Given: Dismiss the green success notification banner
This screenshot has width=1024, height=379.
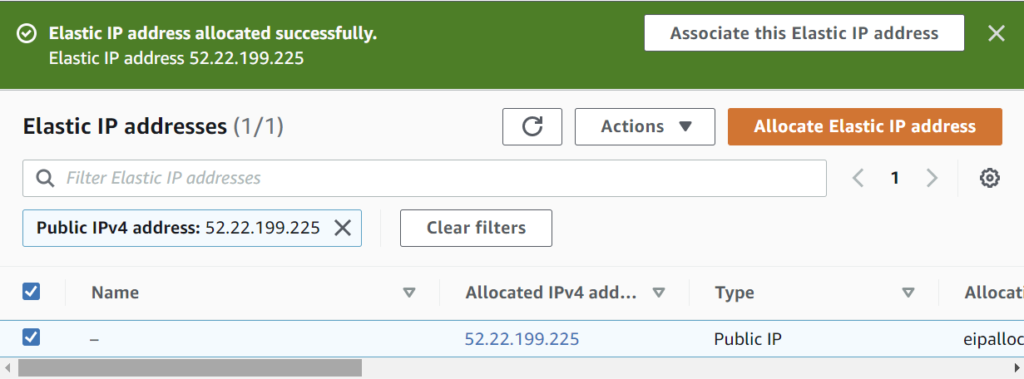Looking at the screenshot, I should 996,33.
